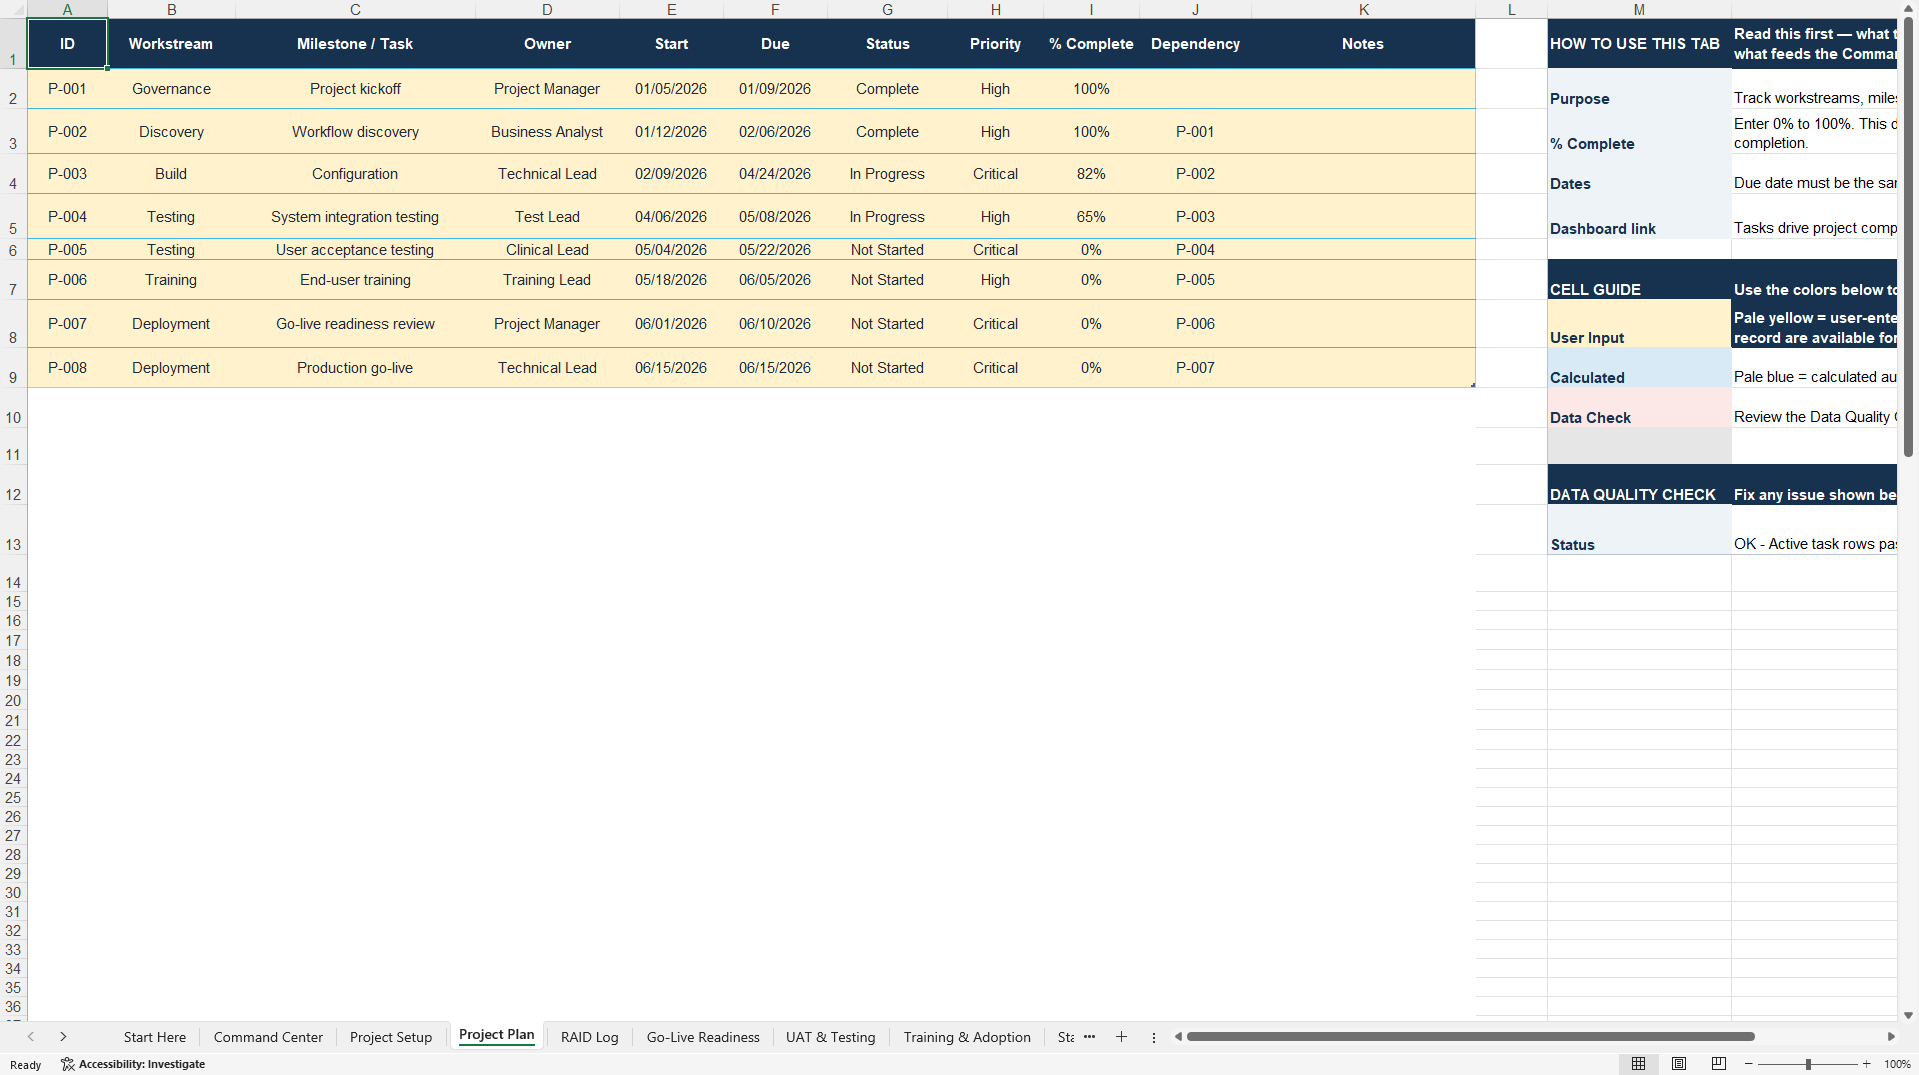
Task: Click the Clinical Lead owner cell
Action: 547,249
